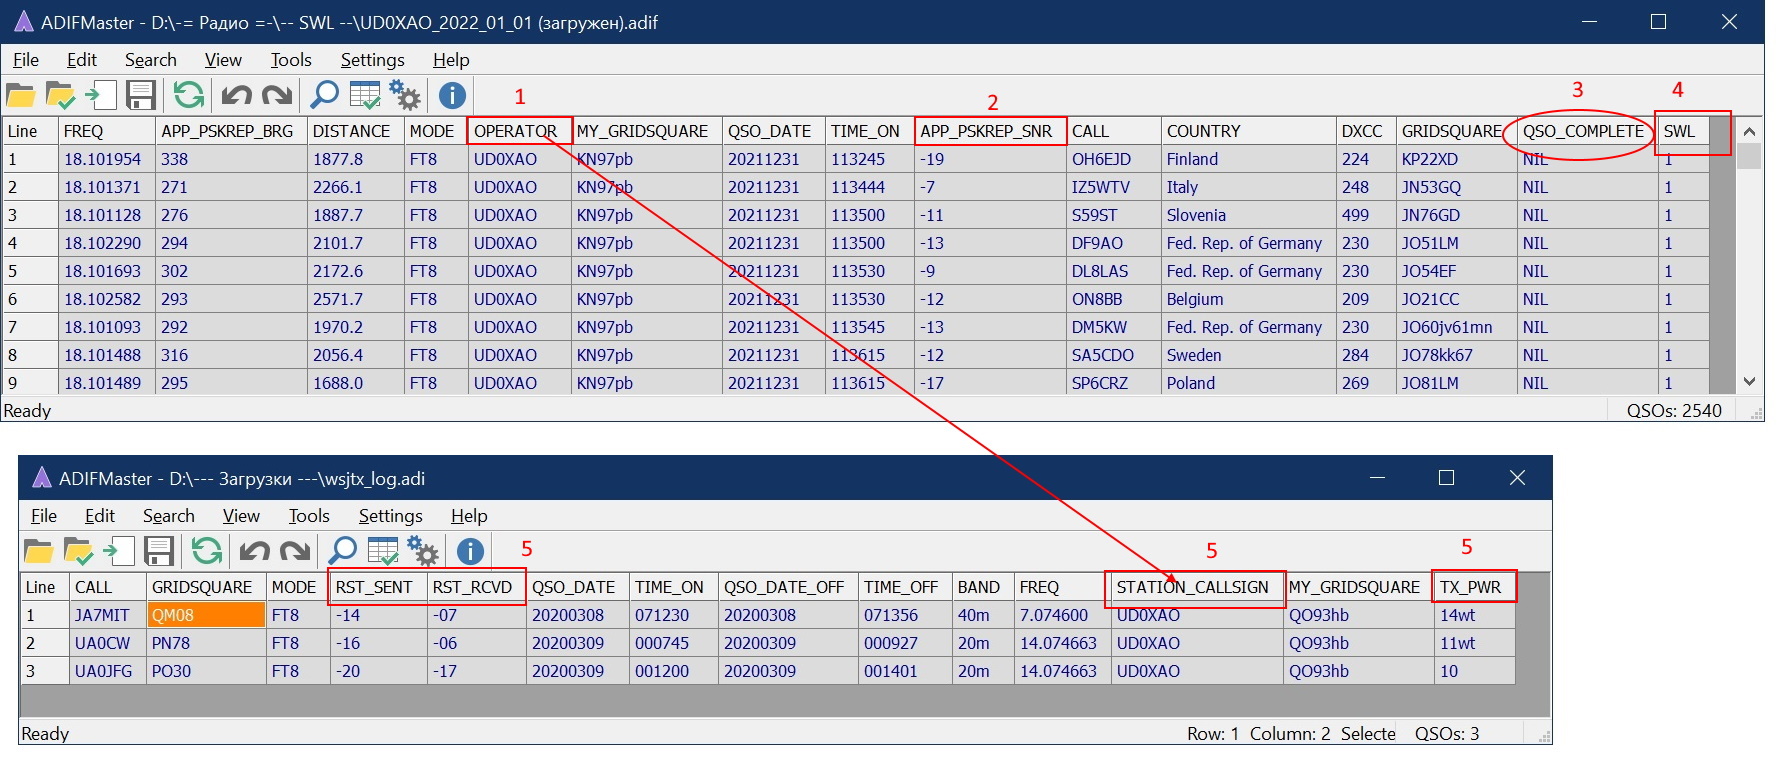The image size is (1788, 770).
Task: Select the 14wt TX_PWR cell
Action: coord(1474,615)
